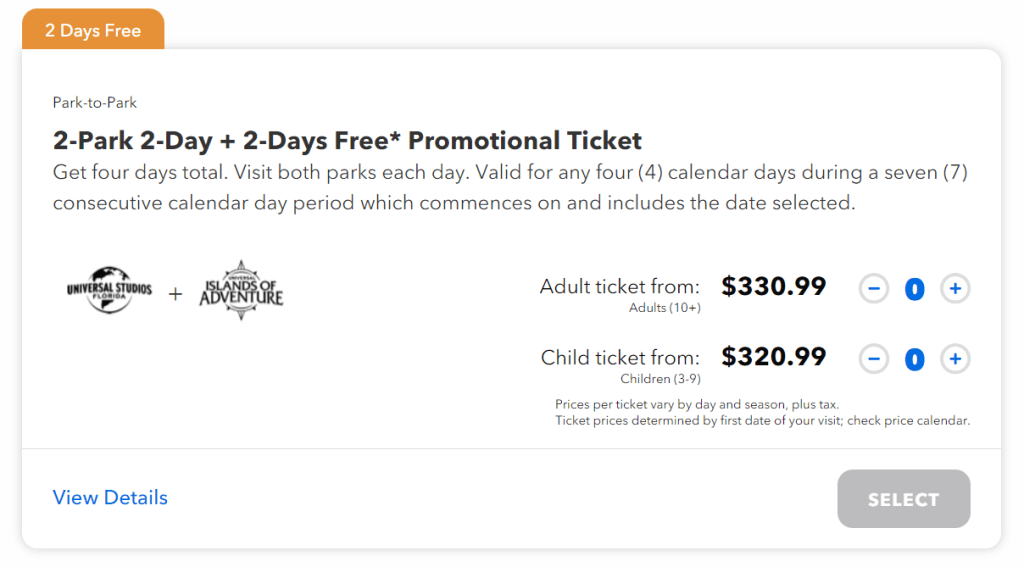1024x567 pixels.
Task: Click the Universal Studios Florida logo
Action: click(x=109, y=289)
